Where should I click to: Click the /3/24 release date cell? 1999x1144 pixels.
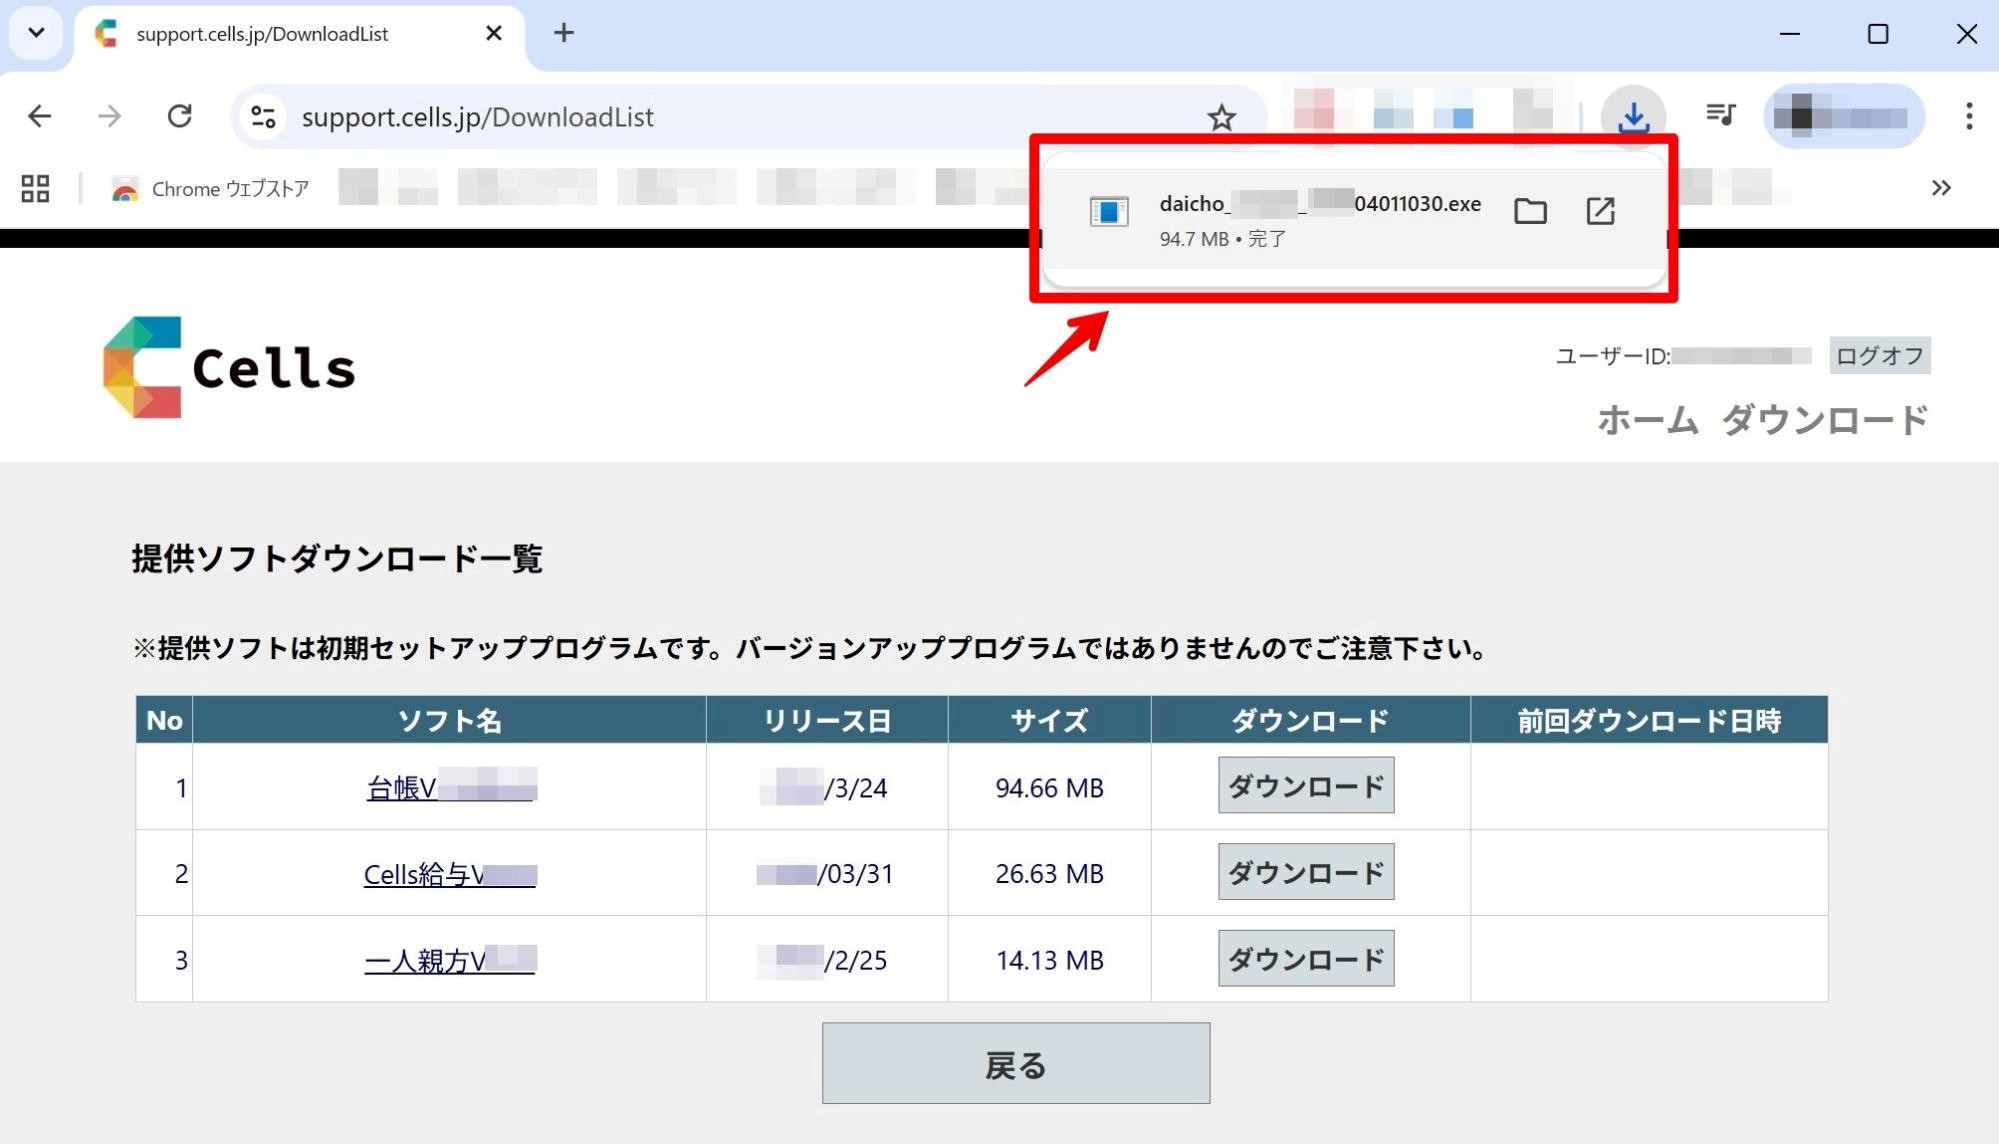coord(827,788)
